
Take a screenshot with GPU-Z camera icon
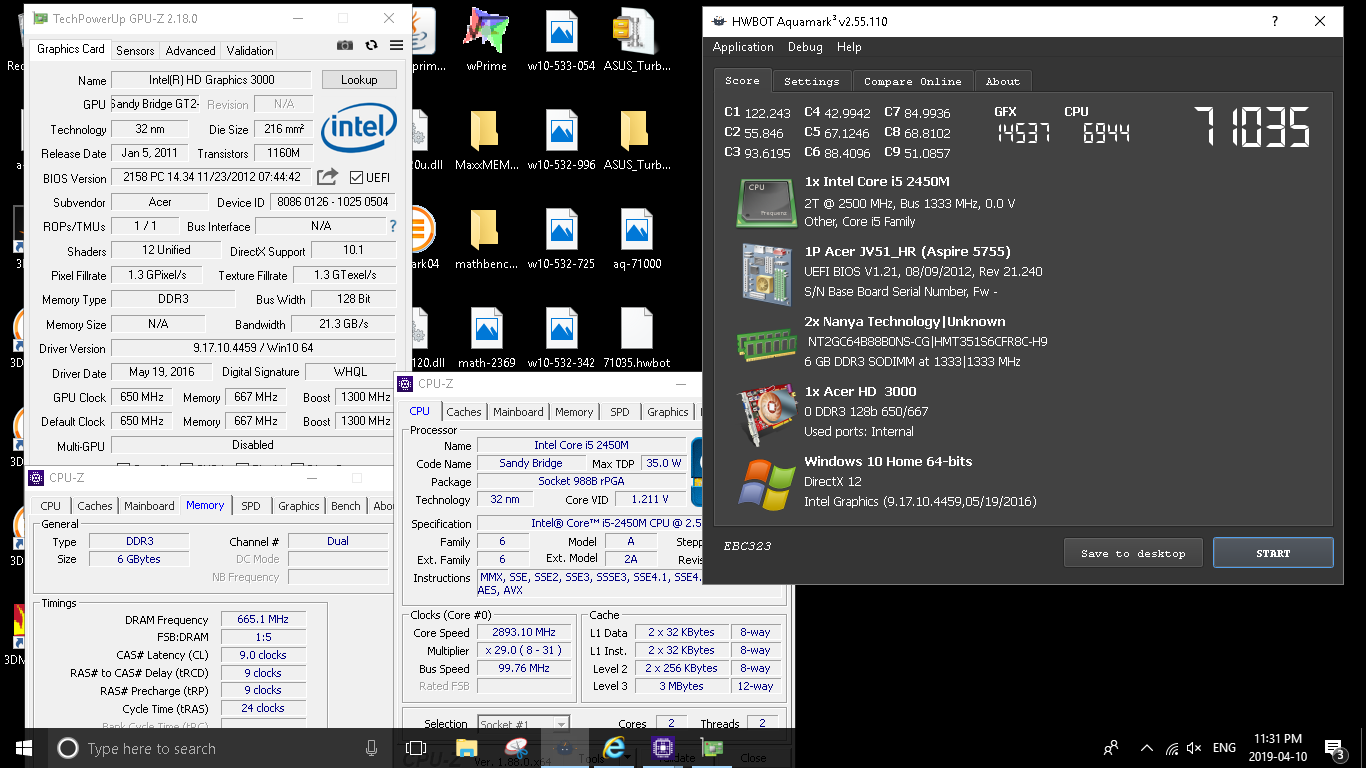click(345, 45)
